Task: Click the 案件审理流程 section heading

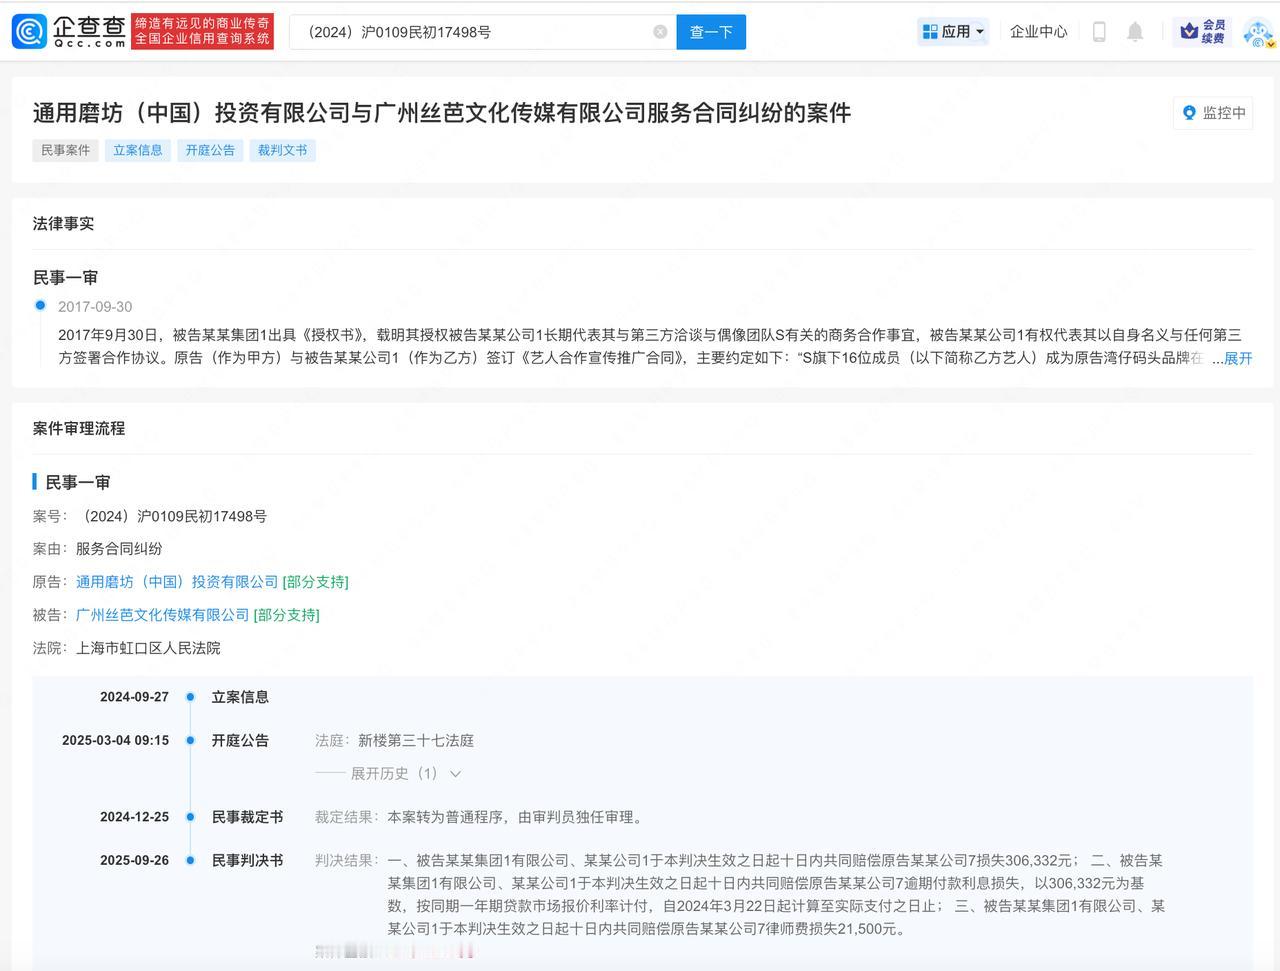Action: (79, 429)
